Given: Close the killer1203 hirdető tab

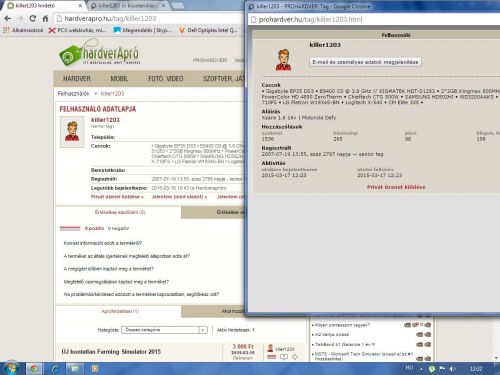Looking at the screenshot, I should (x=80, y=6).
